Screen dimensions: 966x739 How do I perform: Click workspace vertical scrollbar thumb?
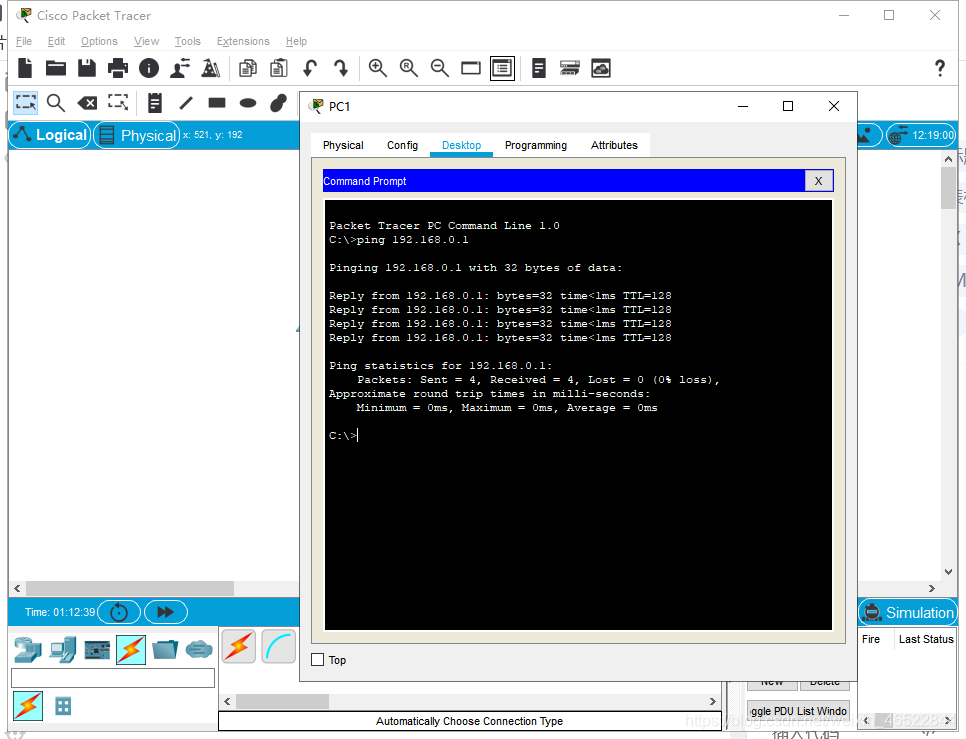pyautogui.click(x=949, y=188)
